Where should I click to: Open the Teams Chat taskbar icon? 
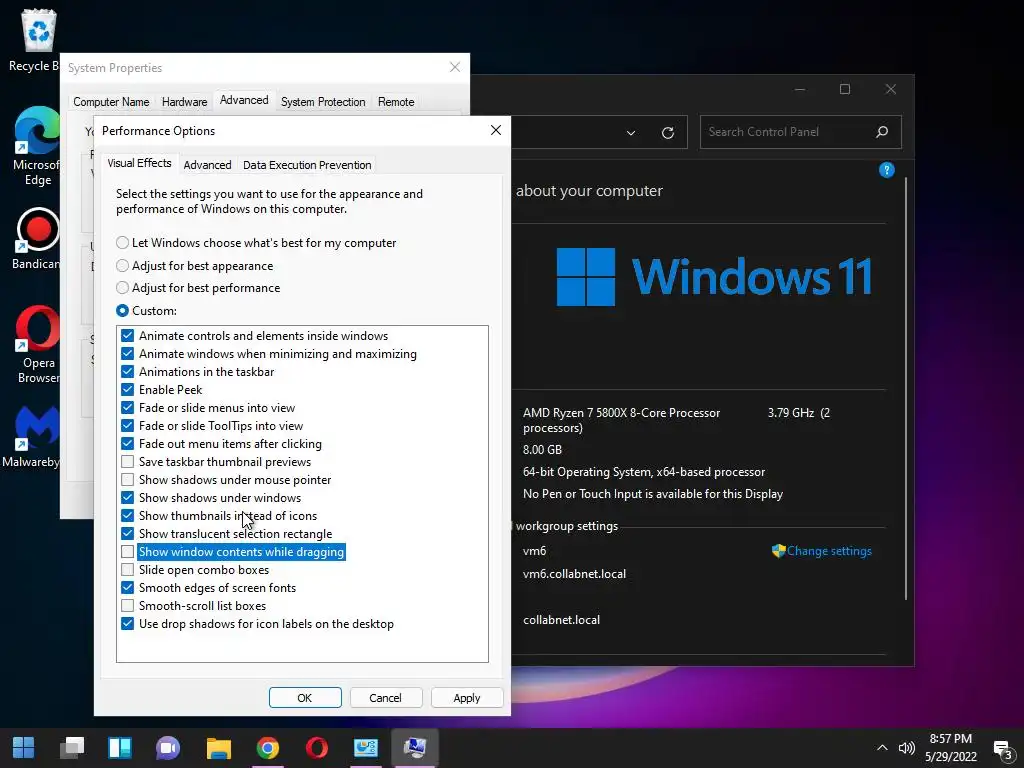coord(168,748)
